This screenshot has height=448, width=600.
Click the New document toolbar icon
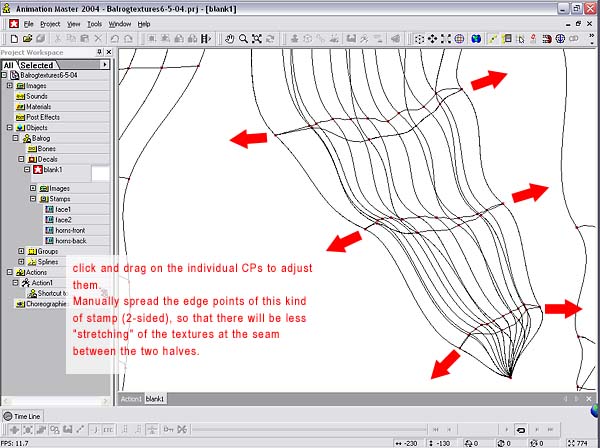point(13,39)
